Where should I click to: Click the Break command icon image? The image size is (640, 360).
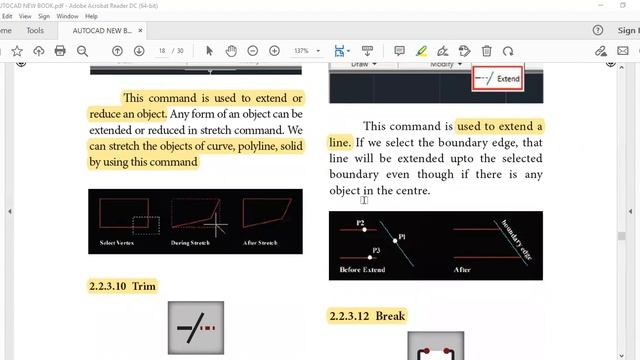pos(436,346)
